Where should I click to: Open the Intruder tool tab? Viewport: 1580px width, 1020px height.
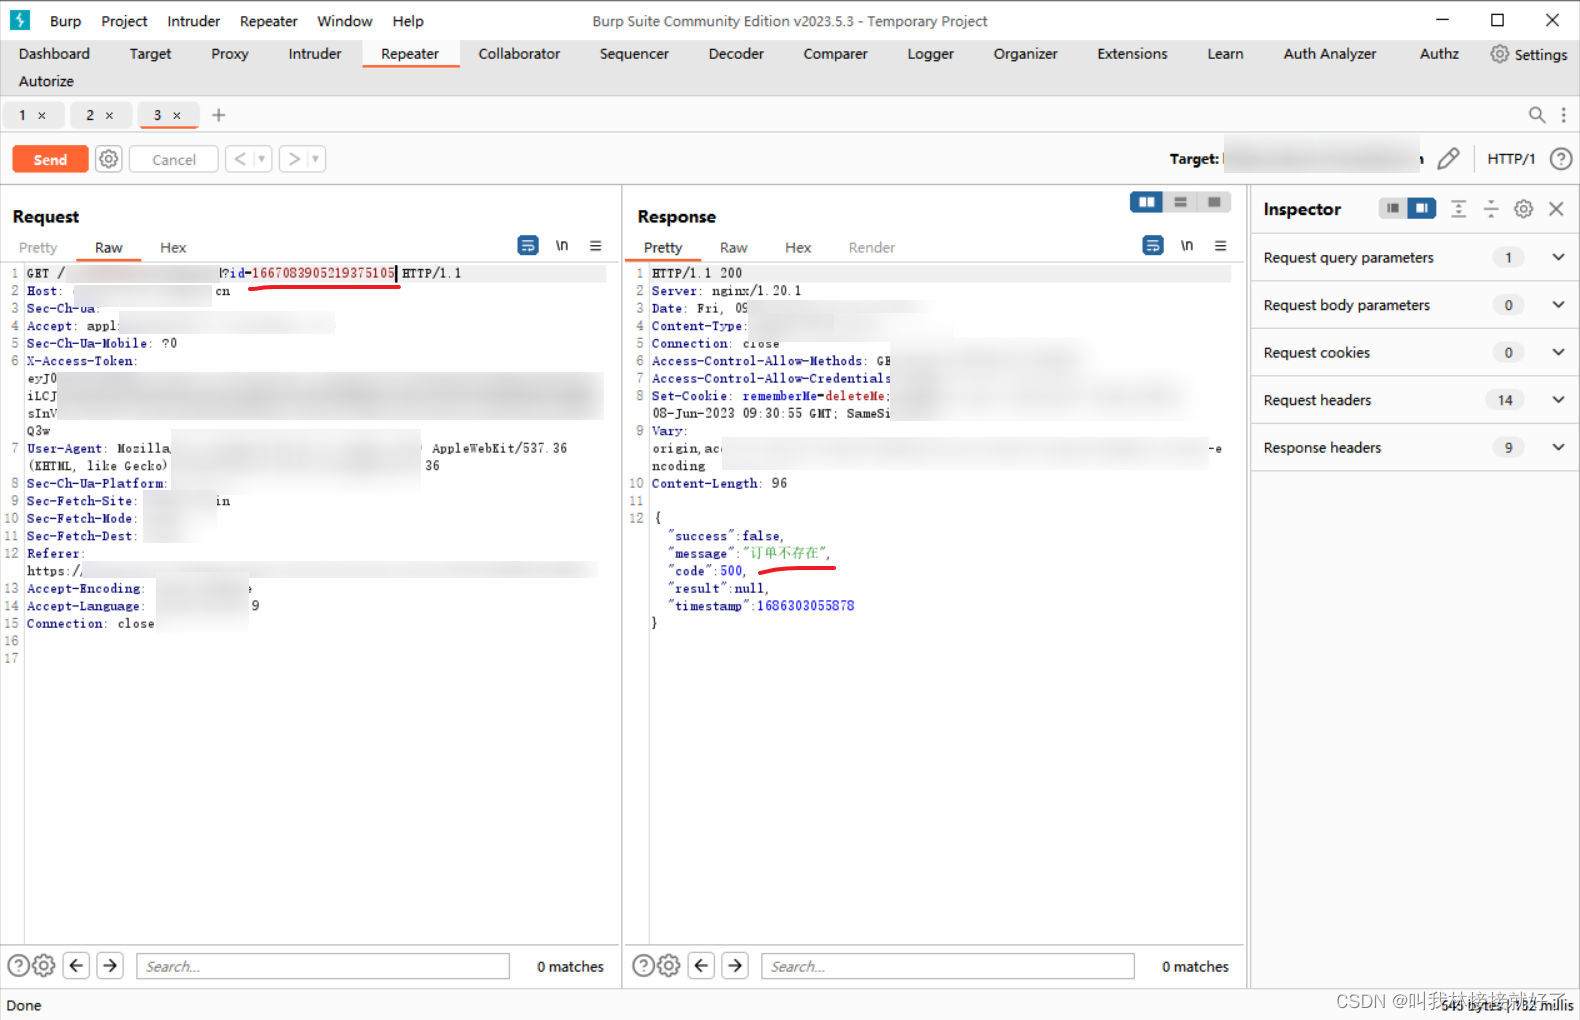point(315,54)
